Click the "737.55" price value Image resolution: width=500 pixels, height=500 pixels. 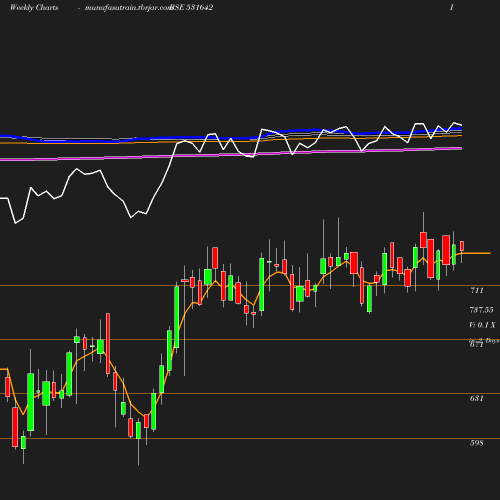pyautogui.click(x=481, y=310)
